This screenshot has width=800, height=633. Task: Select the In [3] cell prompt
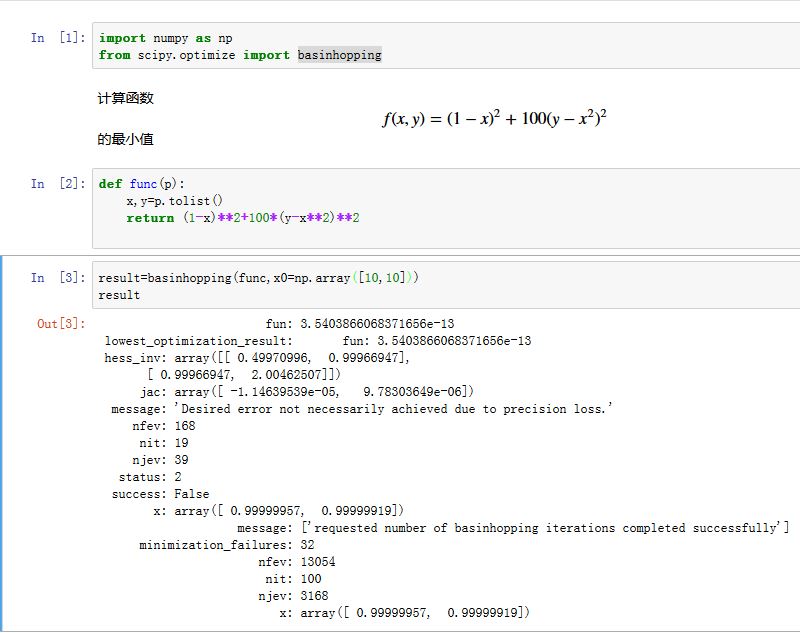tap(57, 278)
